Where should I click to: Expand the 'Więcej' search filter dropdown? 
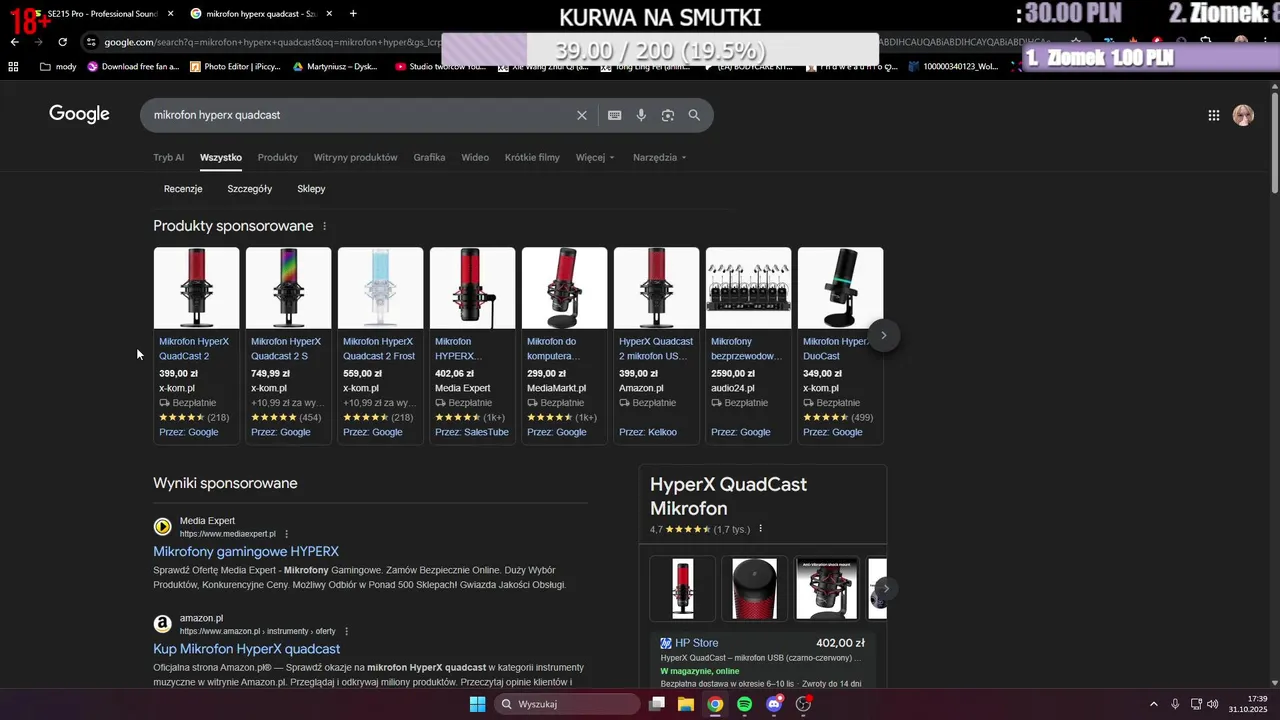coord(595,157)
